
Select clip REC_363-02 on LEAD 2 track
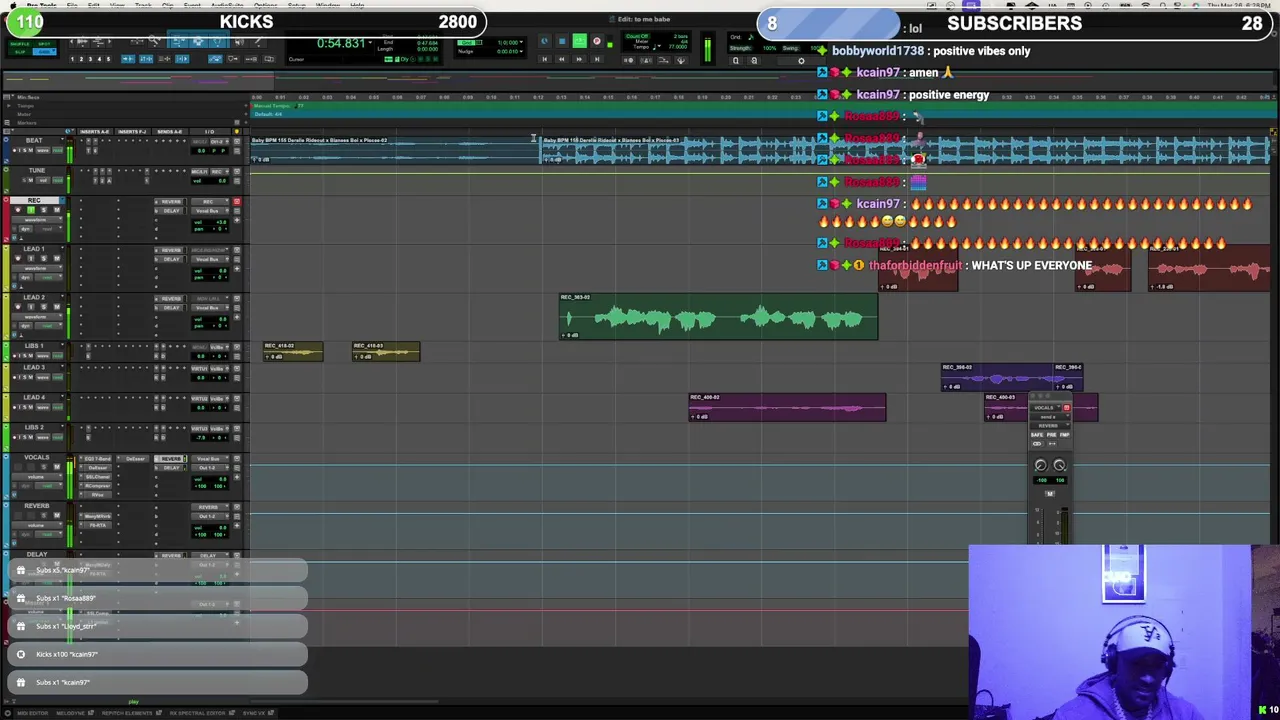[x=718, y=316]
